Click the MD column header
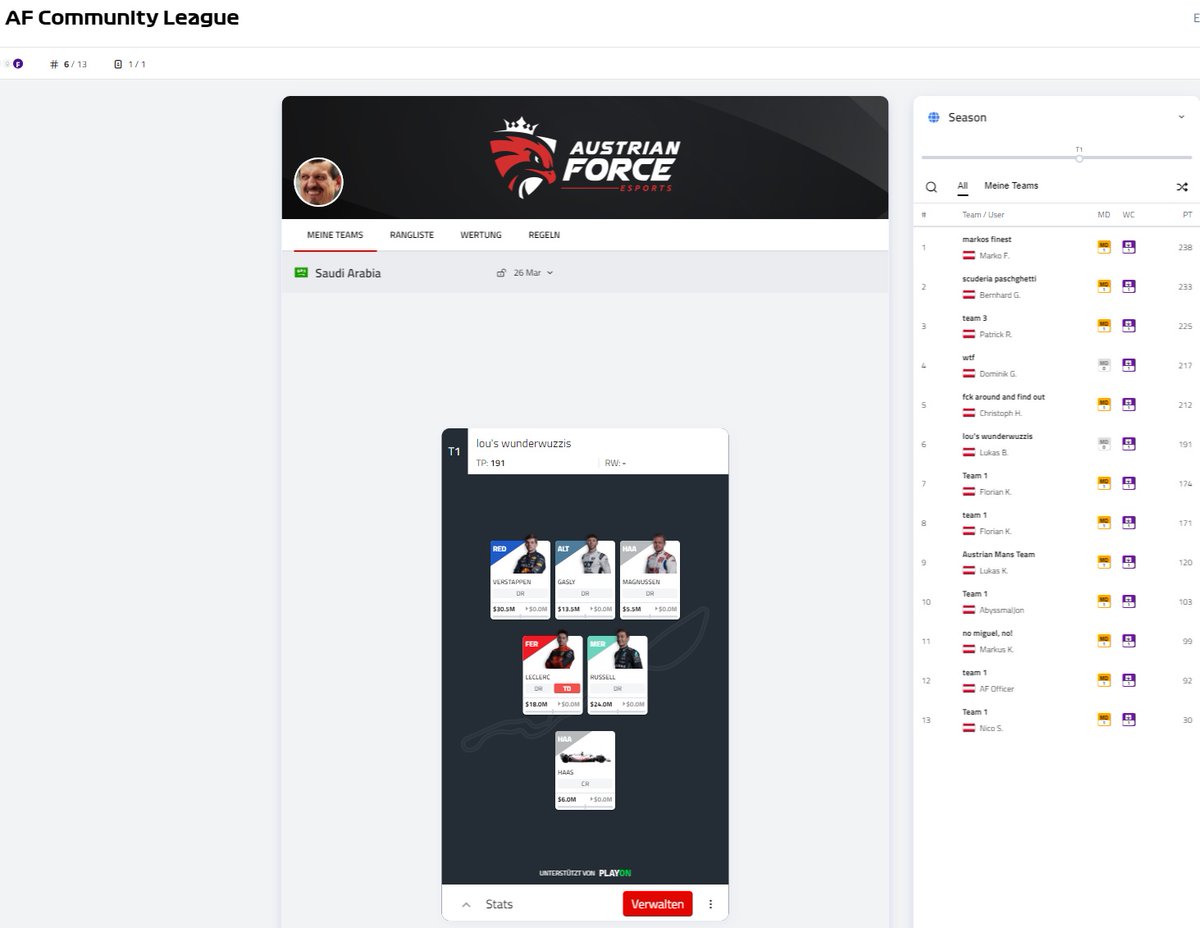The height and width of the screenshot is (928, 1200). 1104,215
